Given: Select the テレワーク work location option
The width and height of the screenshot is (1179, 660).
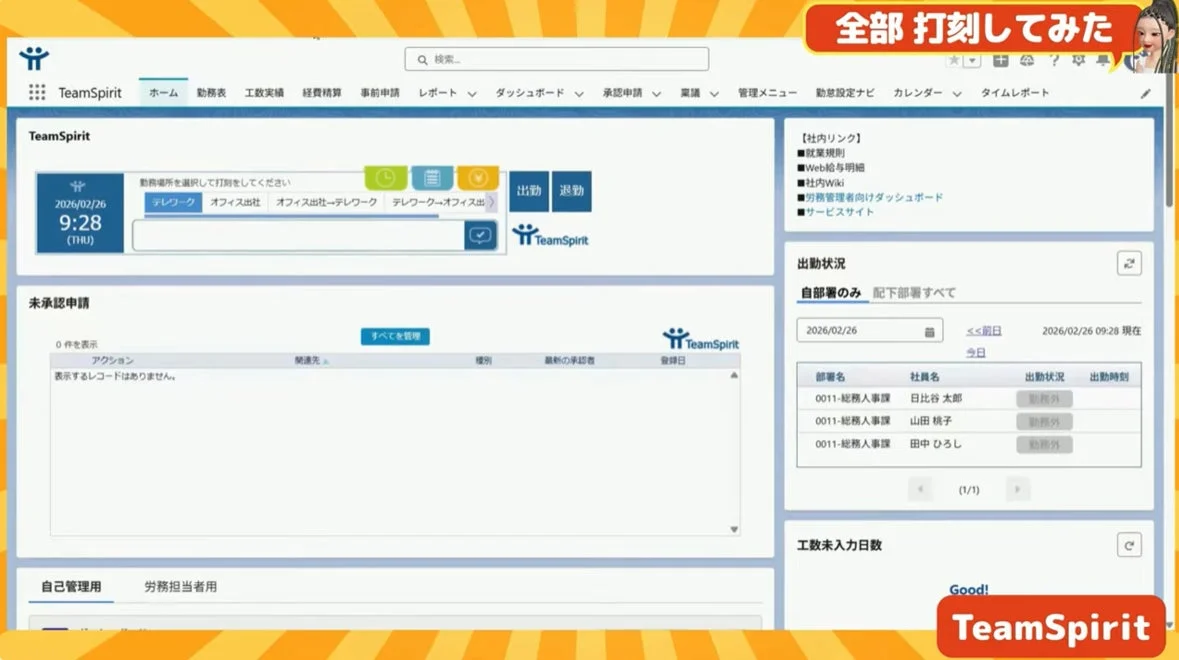Looking at the screenshot, I should point(172,201).
